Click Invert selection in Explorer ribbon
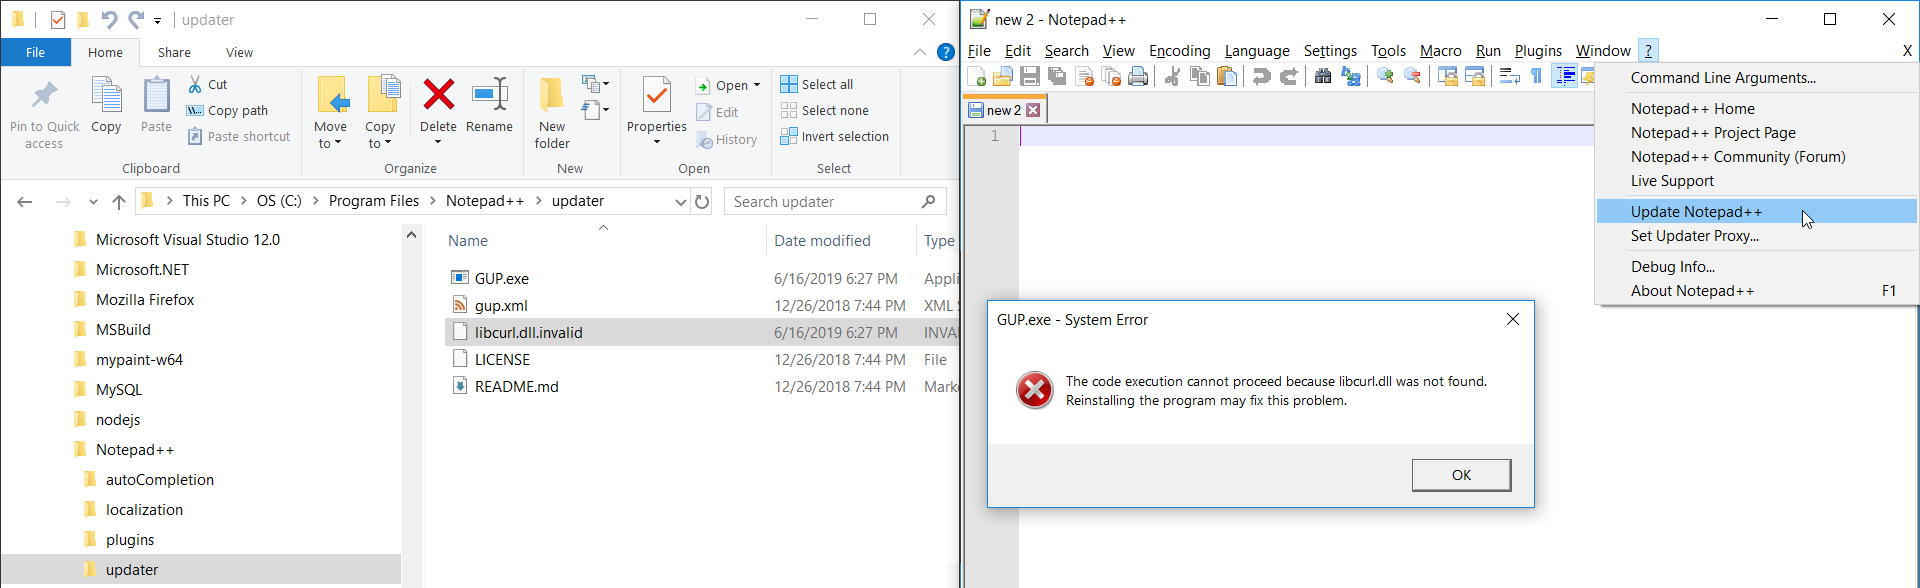The image size is (1920, 588). (834, 136)
